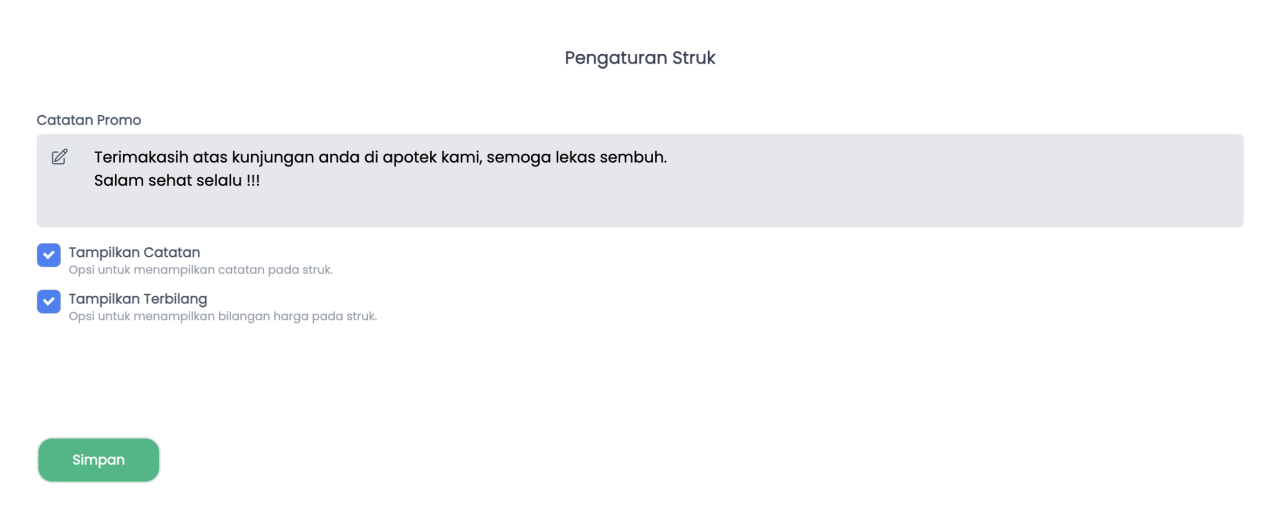The image size is (1280, 513).
Task: Click the pencil edit icon in Catatan Promo
Action: (x=59, y=157)
